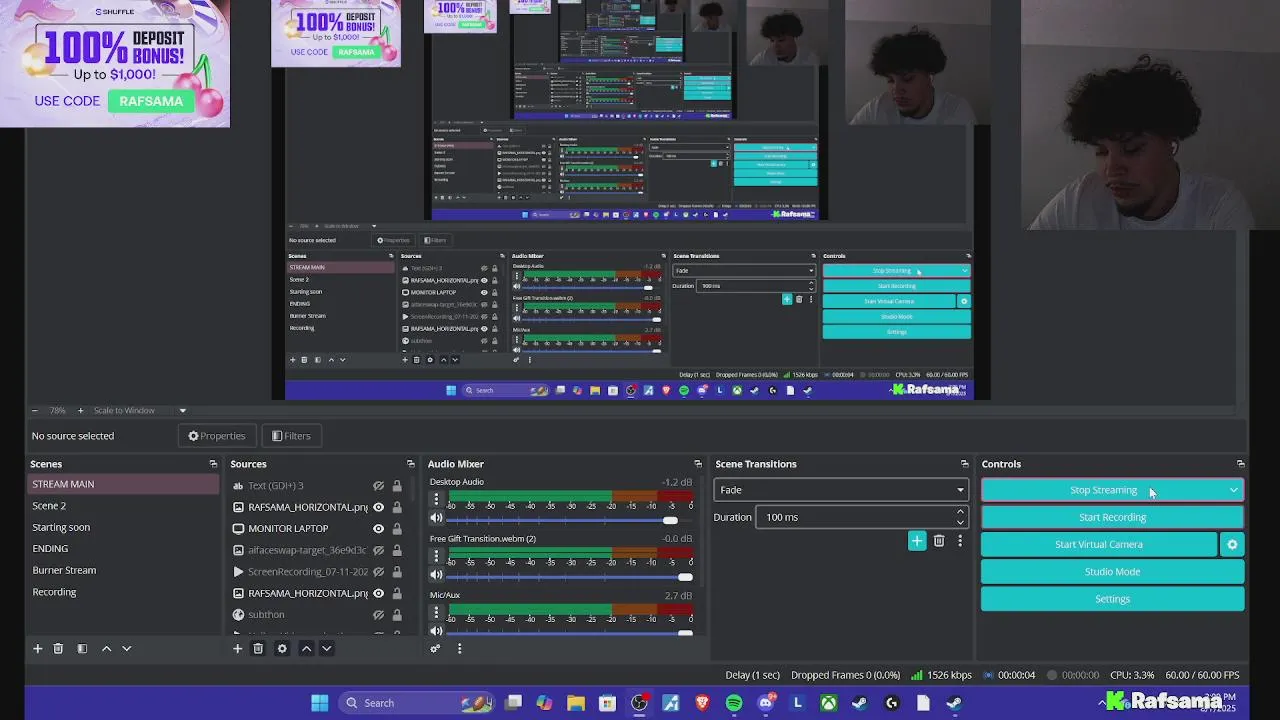Open source Filters button
This screenshot has width=1280, height=720.
click(291, 436)
